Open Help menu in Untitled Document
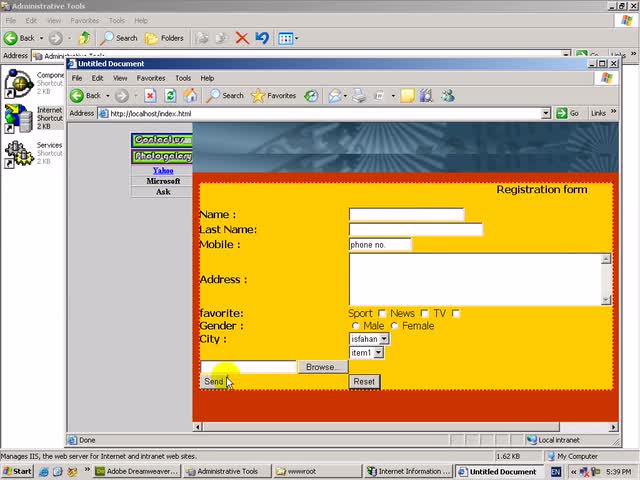640x480 pixels. pyautogui.click(x=207, y=78)
